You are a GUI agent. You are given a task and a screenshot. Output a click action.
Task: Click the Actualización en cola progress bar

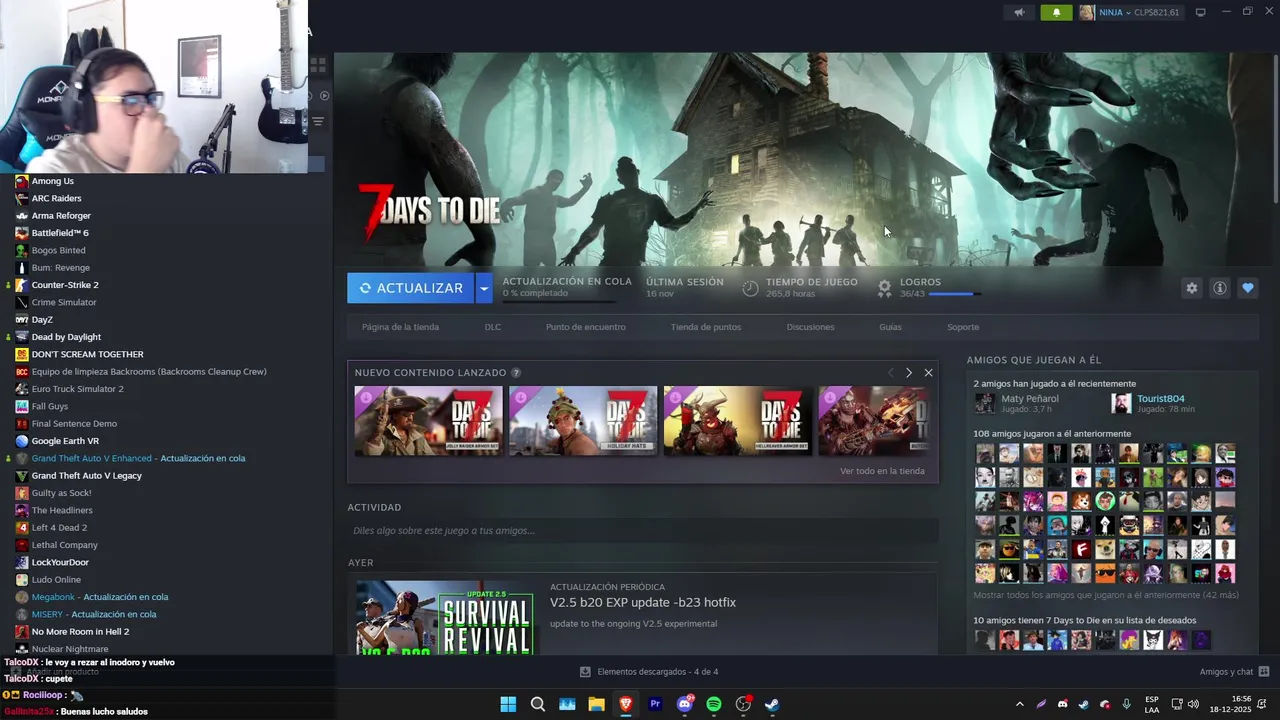(x=558, y=301)
